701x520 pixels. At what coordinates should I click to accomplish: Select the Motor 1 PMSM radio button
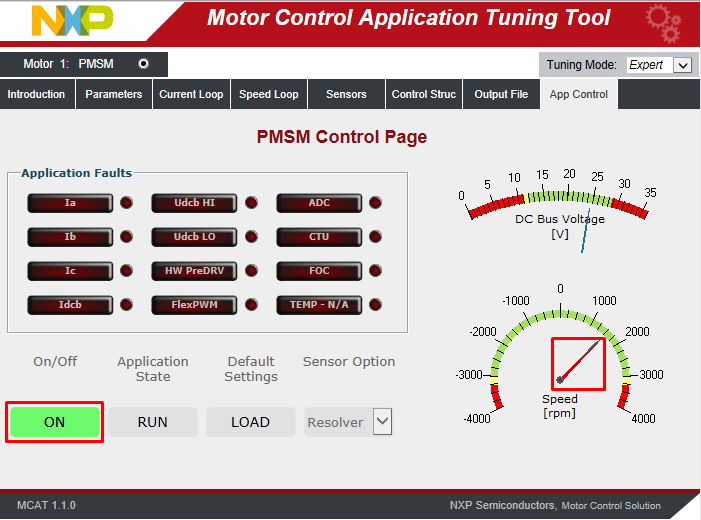coord(143,64)
